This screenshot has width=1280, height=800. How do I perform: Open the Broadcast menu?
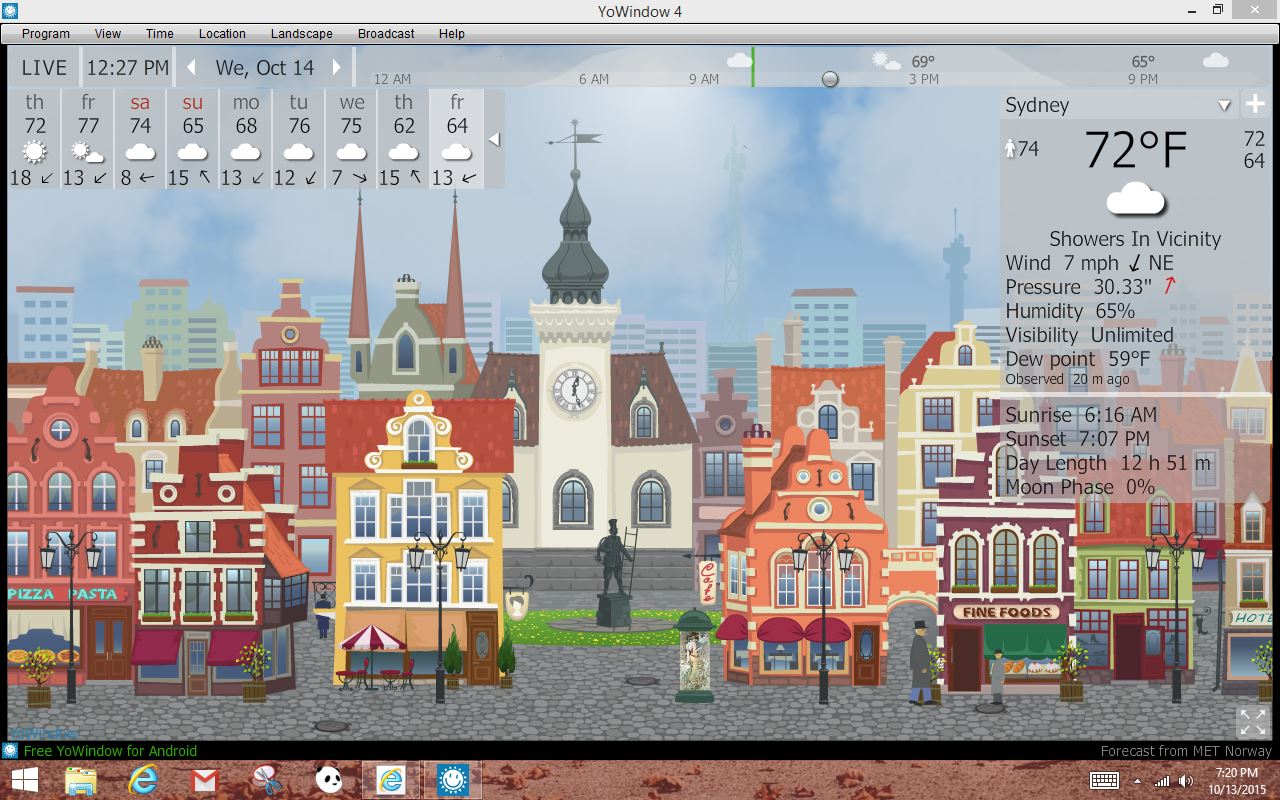[x=386, y=33]
